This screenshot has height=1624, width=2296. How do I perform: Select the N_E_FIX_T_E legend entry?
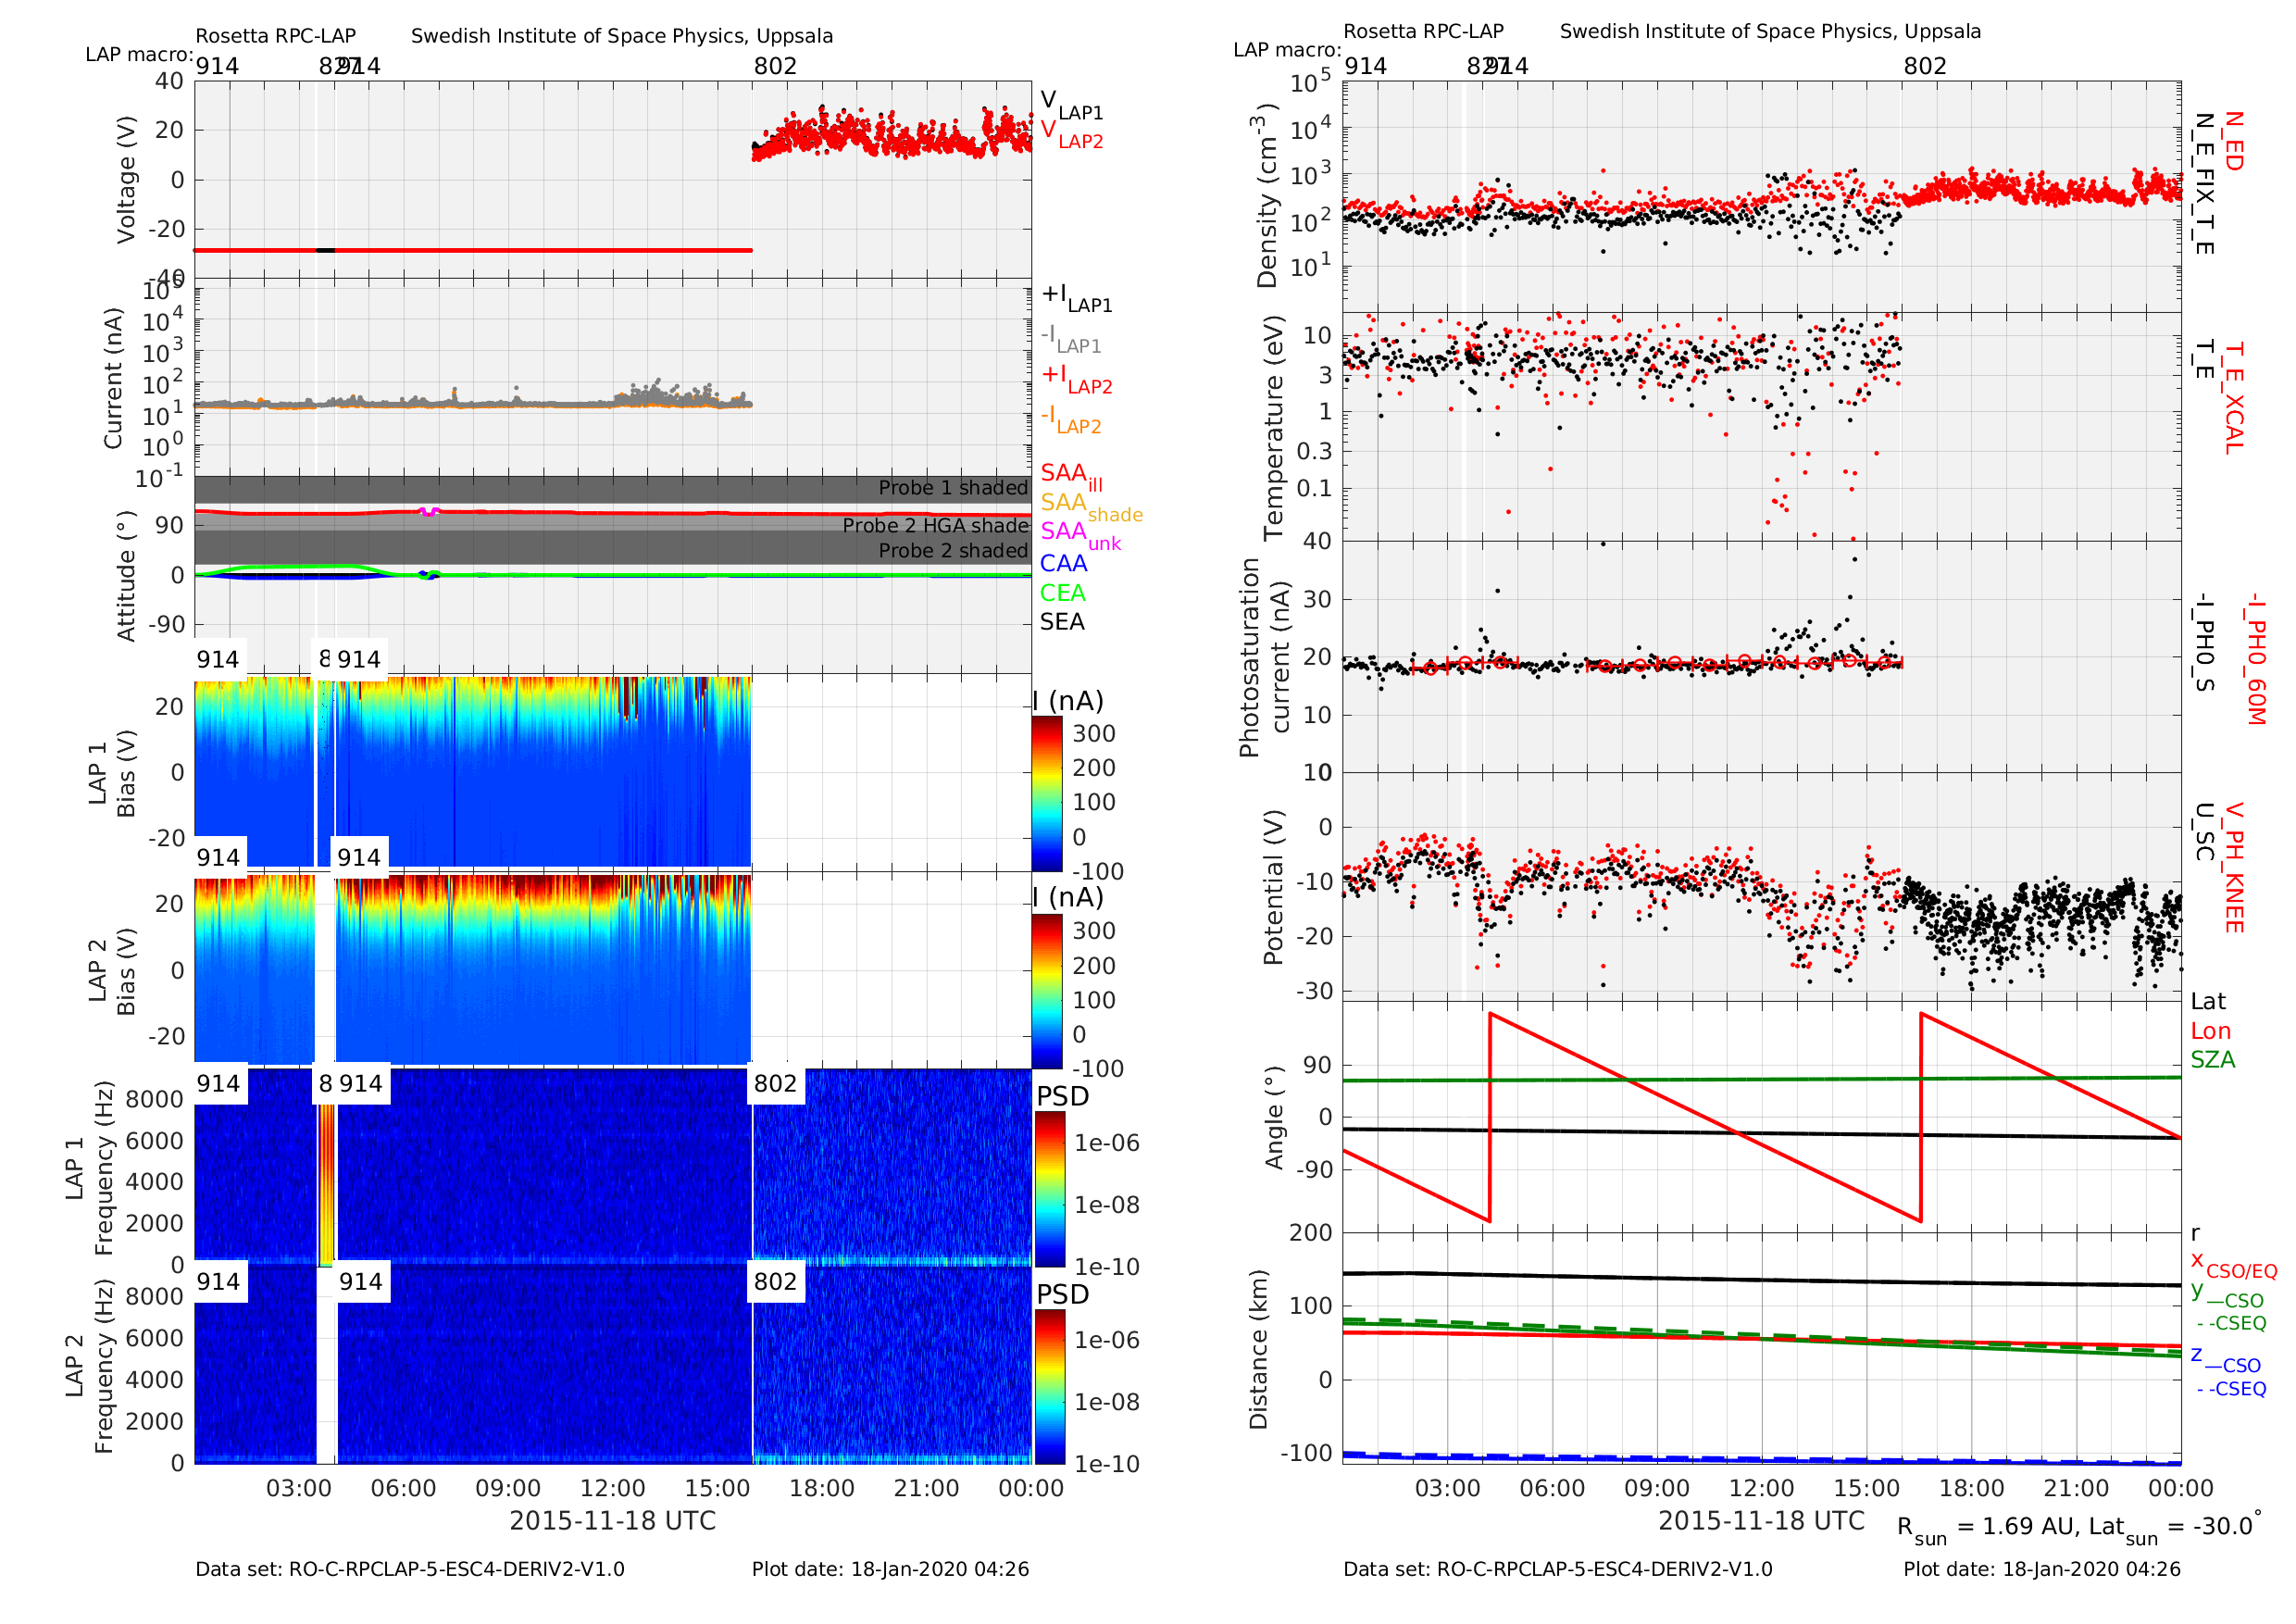pyautogui.click(x=2203, y=184)
